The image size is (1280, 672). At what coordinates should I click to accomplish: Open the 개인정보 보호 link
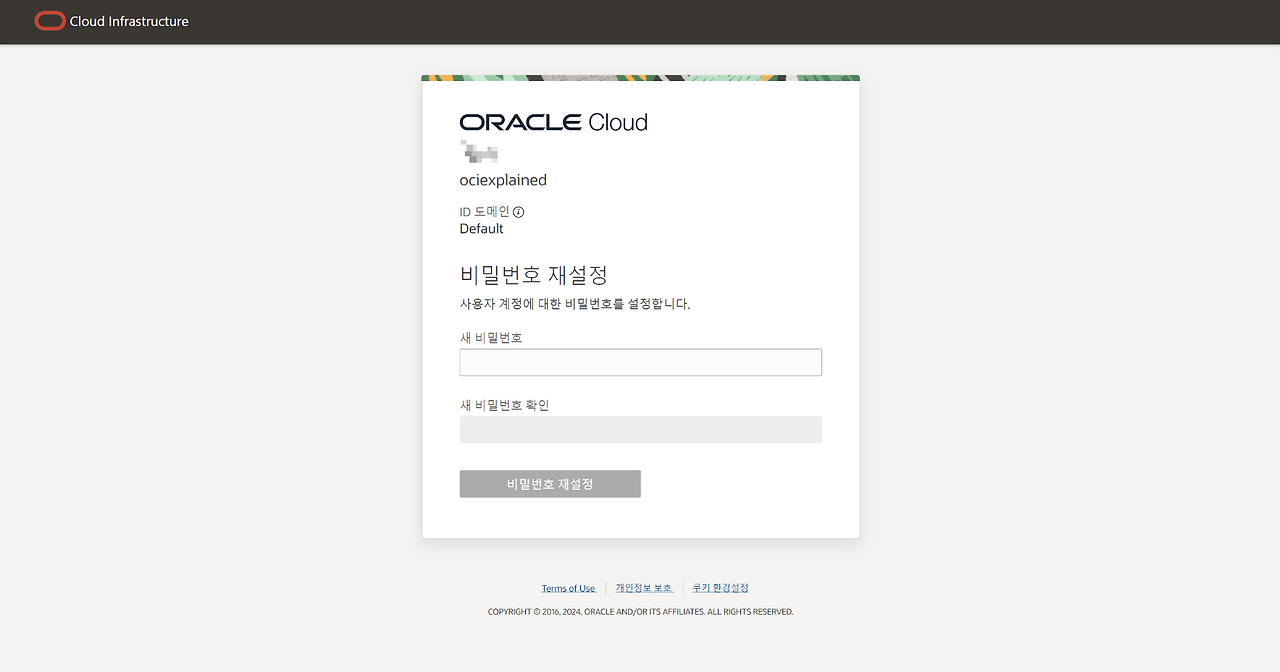643,588
